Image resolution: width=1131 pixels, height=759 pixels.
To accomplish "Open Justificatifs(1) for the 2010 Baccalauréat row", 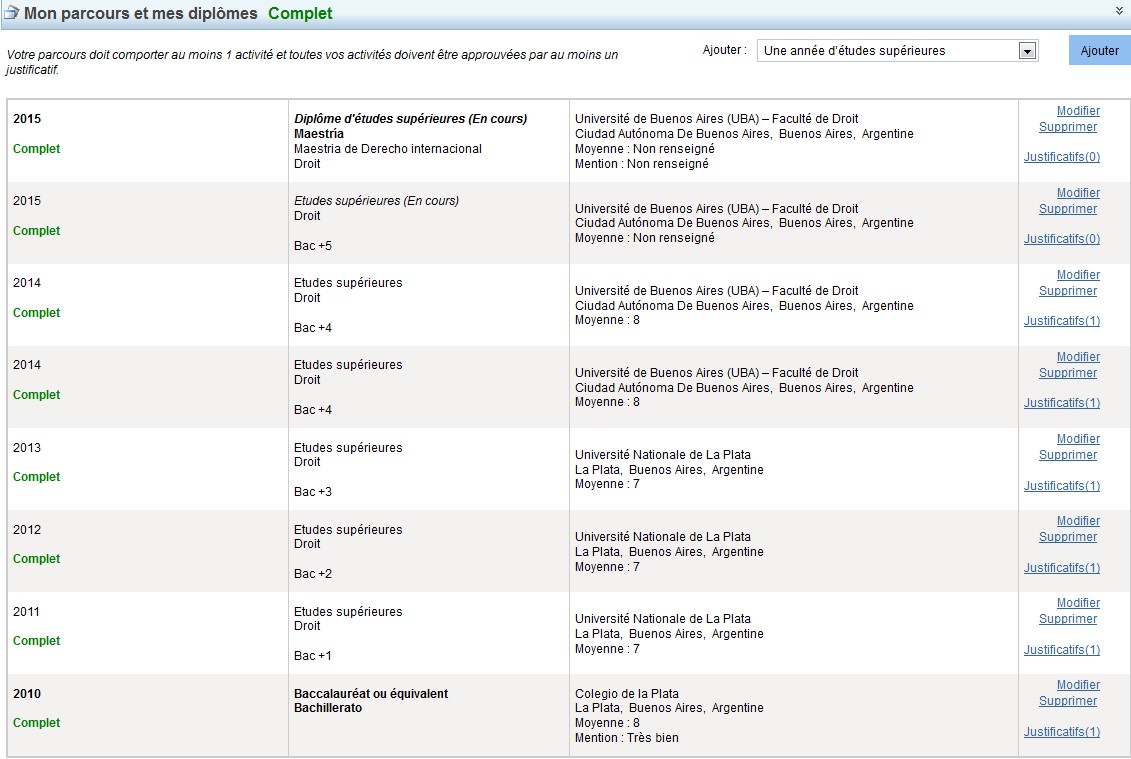I will click(x=1062, y=732).
